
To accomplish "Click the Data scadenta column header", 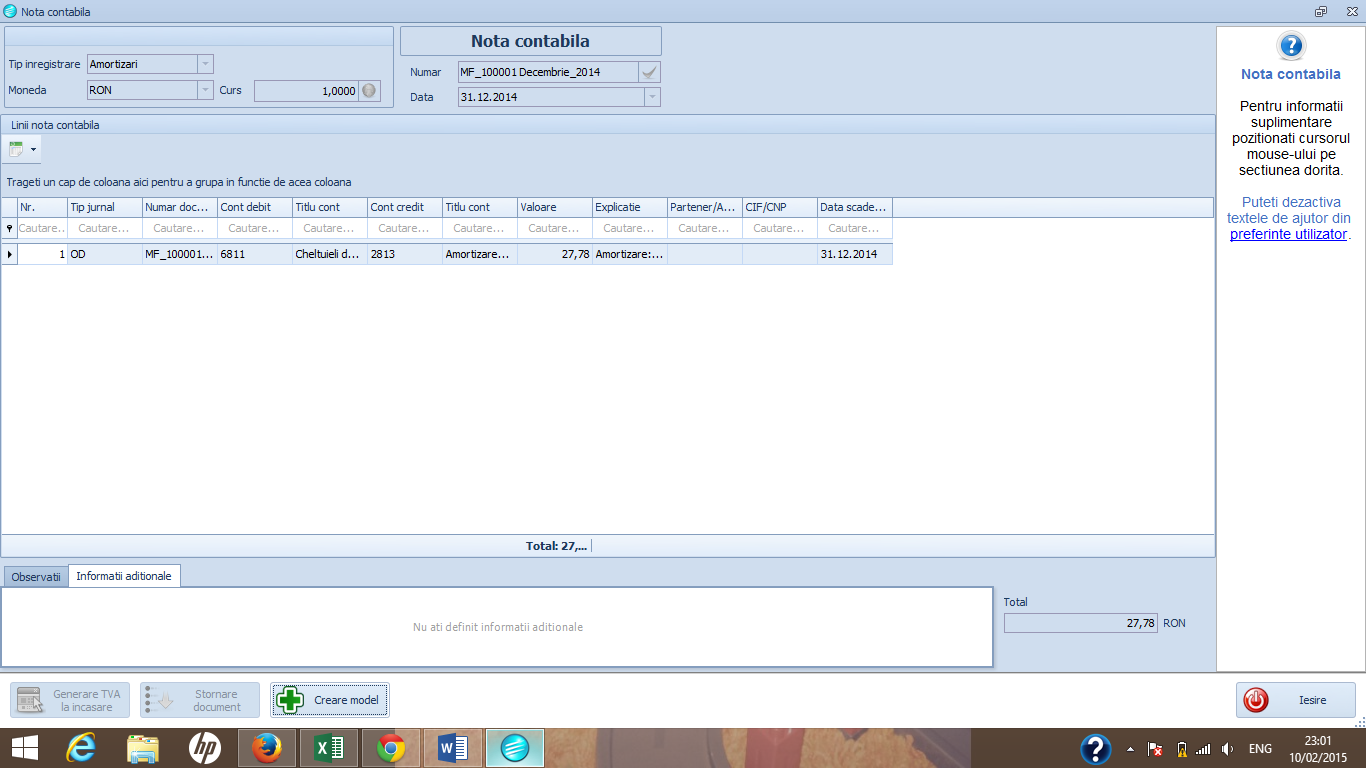I will (x=855, y=207).
